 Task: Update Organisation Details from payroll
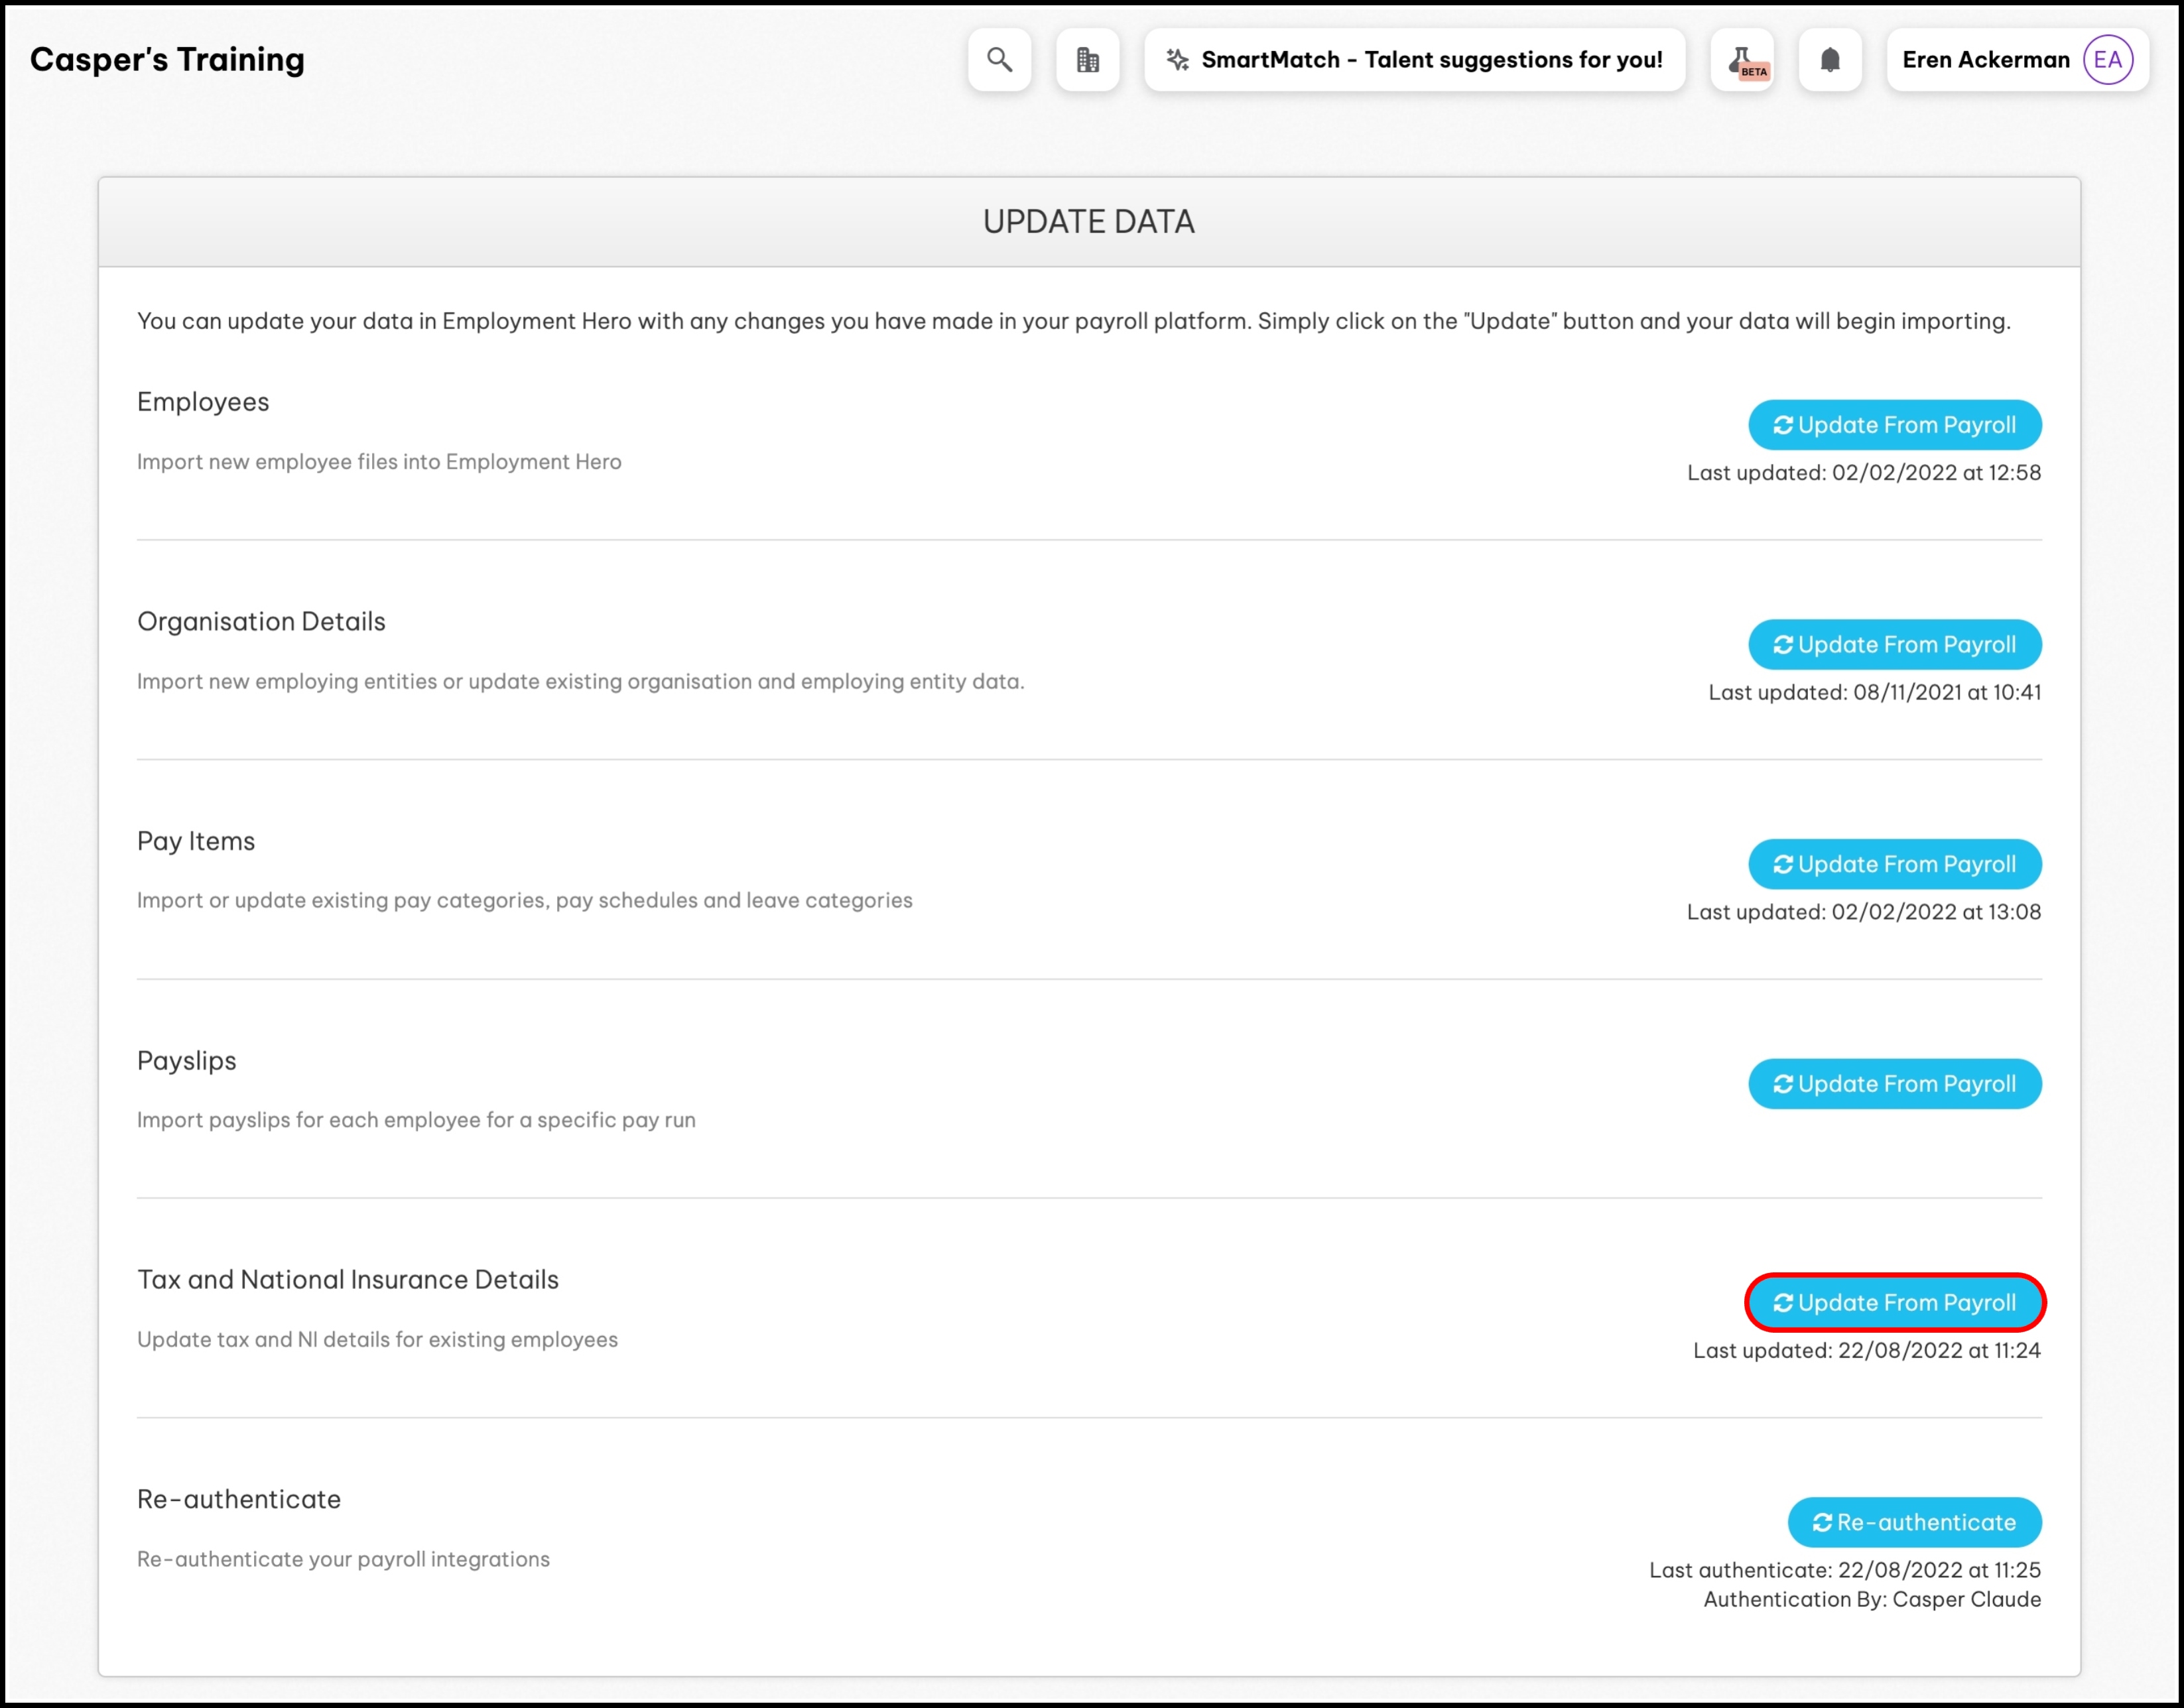[x=1894, y=645]
